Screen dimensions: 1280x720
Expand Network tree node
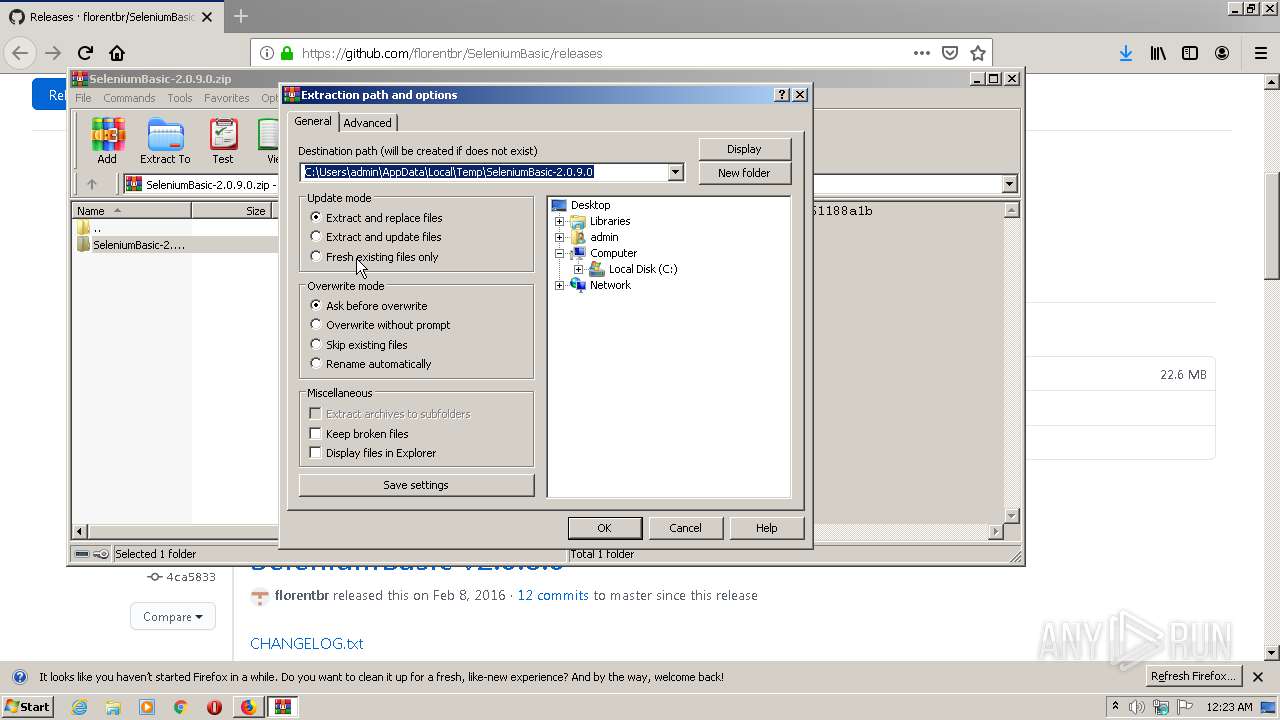pyautogui.click(x=560, y=285)
